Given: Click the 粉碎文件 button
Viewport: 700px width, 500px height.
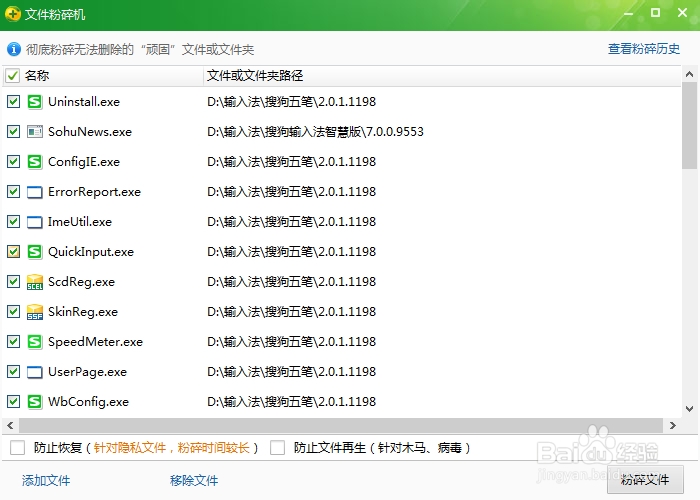Looking at the screenshot, I should pyautogui.click(x=645, y=479).
